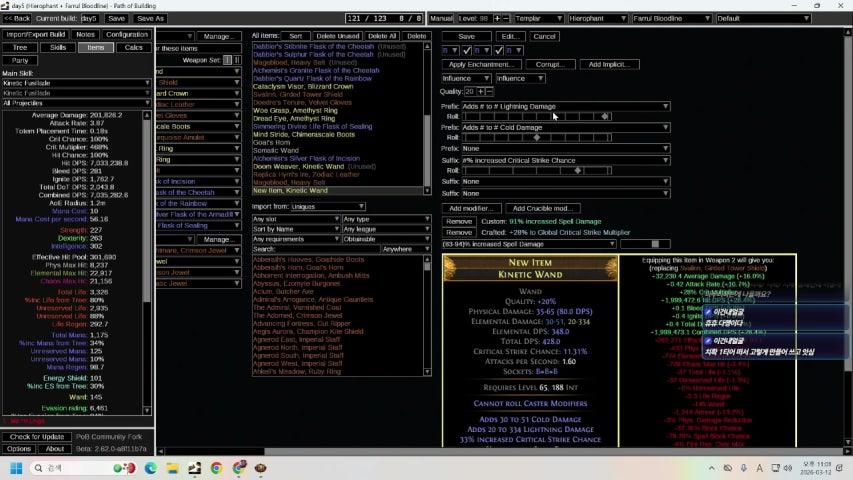Click the Add Crucible mod button
853x480 pixels.
tap(544, 208)
